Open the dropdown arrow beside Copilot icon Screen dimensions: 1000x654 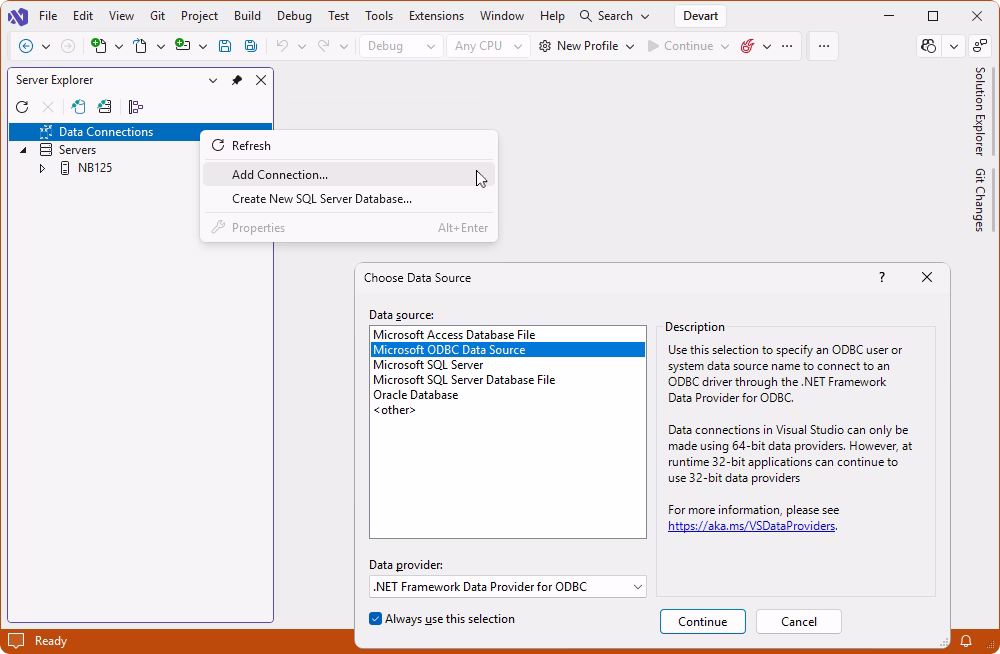953,46
